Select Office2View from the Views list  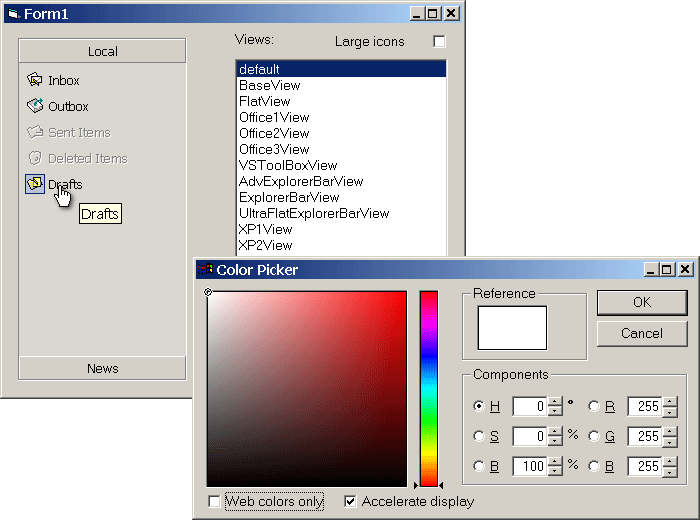[274, 133]
